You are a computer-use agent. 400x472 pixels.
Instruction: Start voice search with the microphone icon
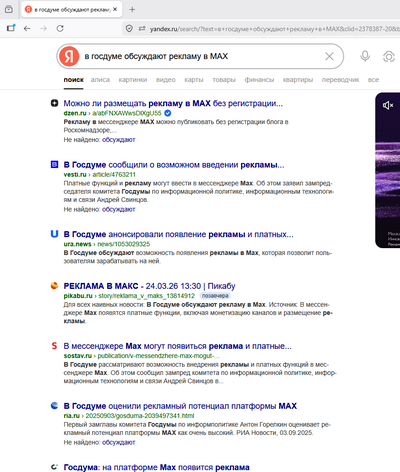click(365, 56)
